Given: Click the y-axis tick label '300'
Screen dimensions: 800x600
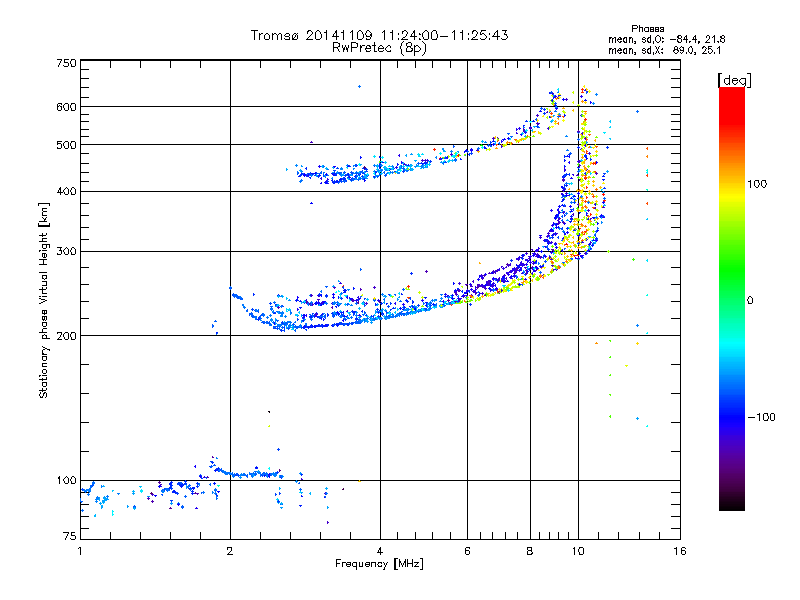Looking at the screenshot, I should (x=66, y=252).
